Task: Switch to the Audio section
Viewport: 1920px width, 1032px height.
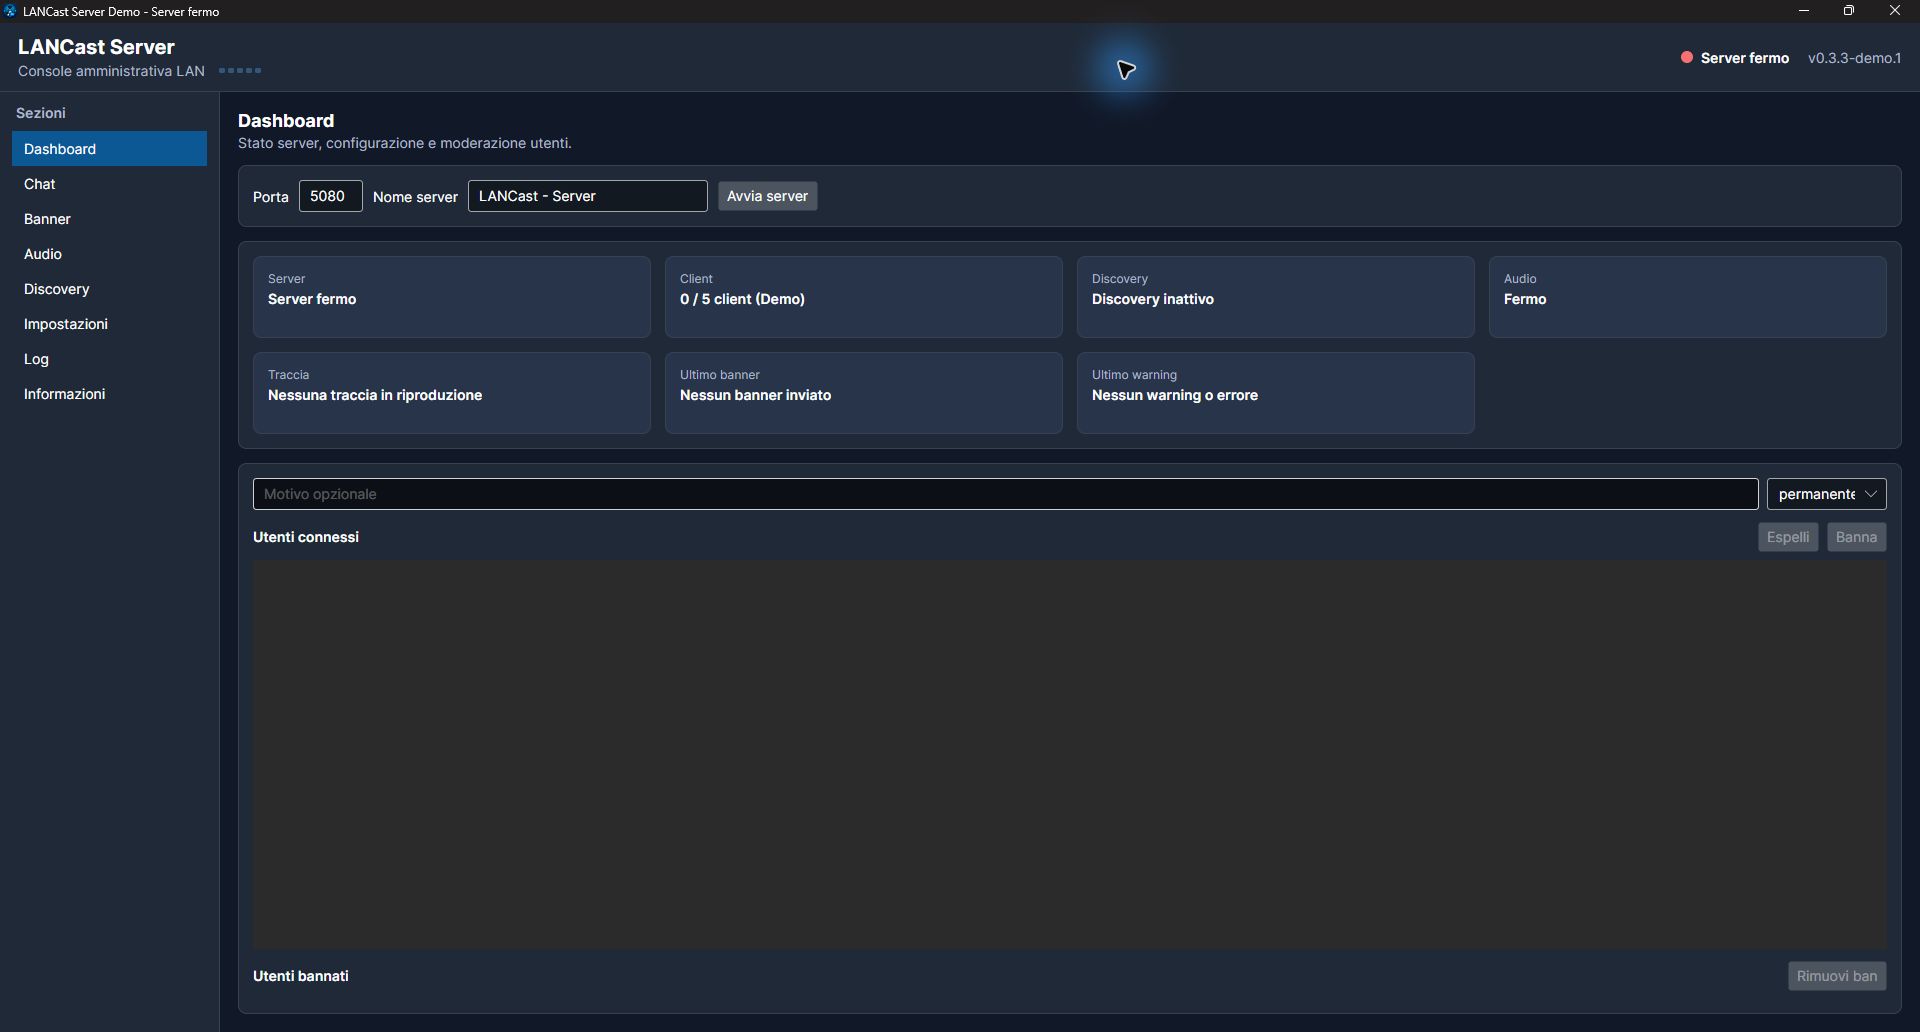Action: (109, 254)
